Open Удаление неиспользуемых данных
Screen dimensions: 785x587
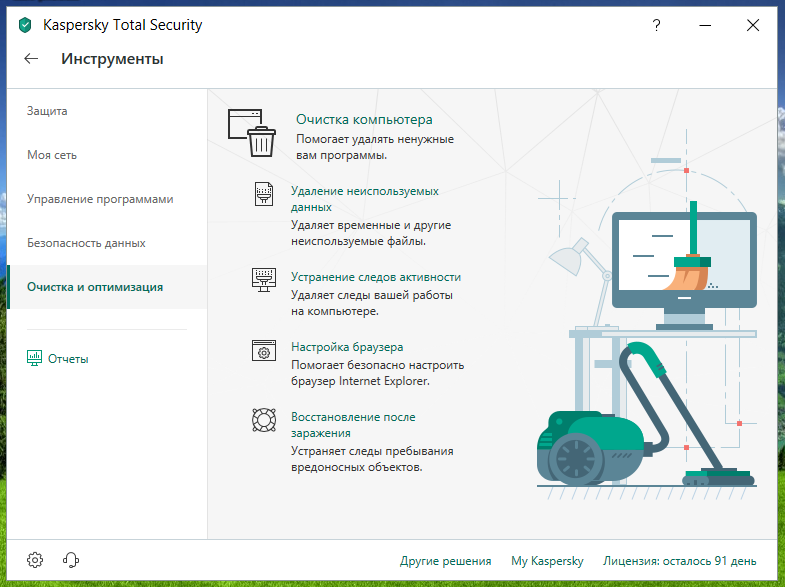[x=364, y=199]
